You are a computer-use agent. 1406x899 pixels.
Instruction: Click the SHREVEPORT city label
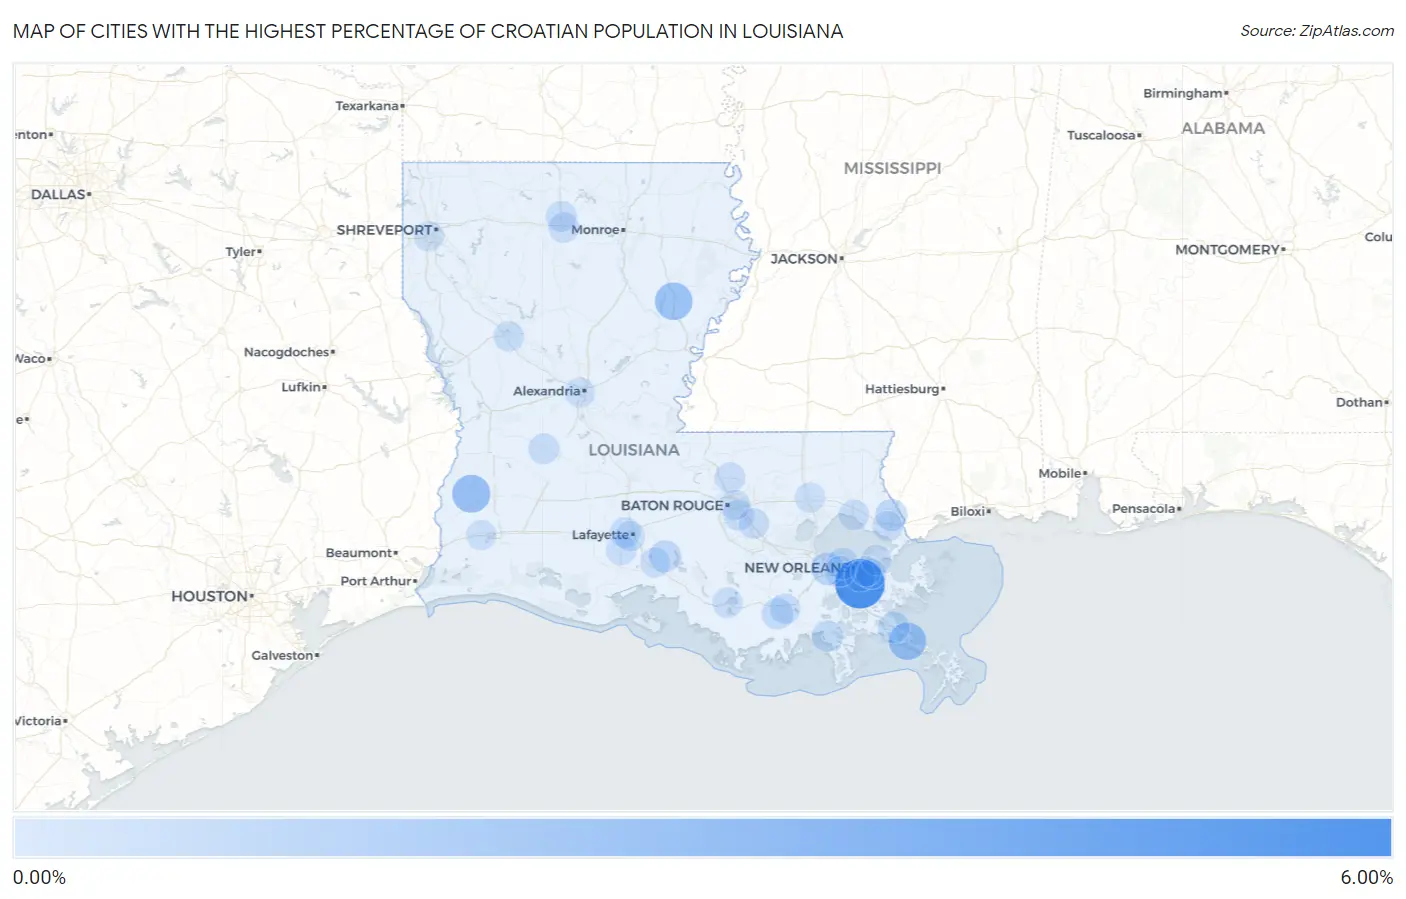384,230
